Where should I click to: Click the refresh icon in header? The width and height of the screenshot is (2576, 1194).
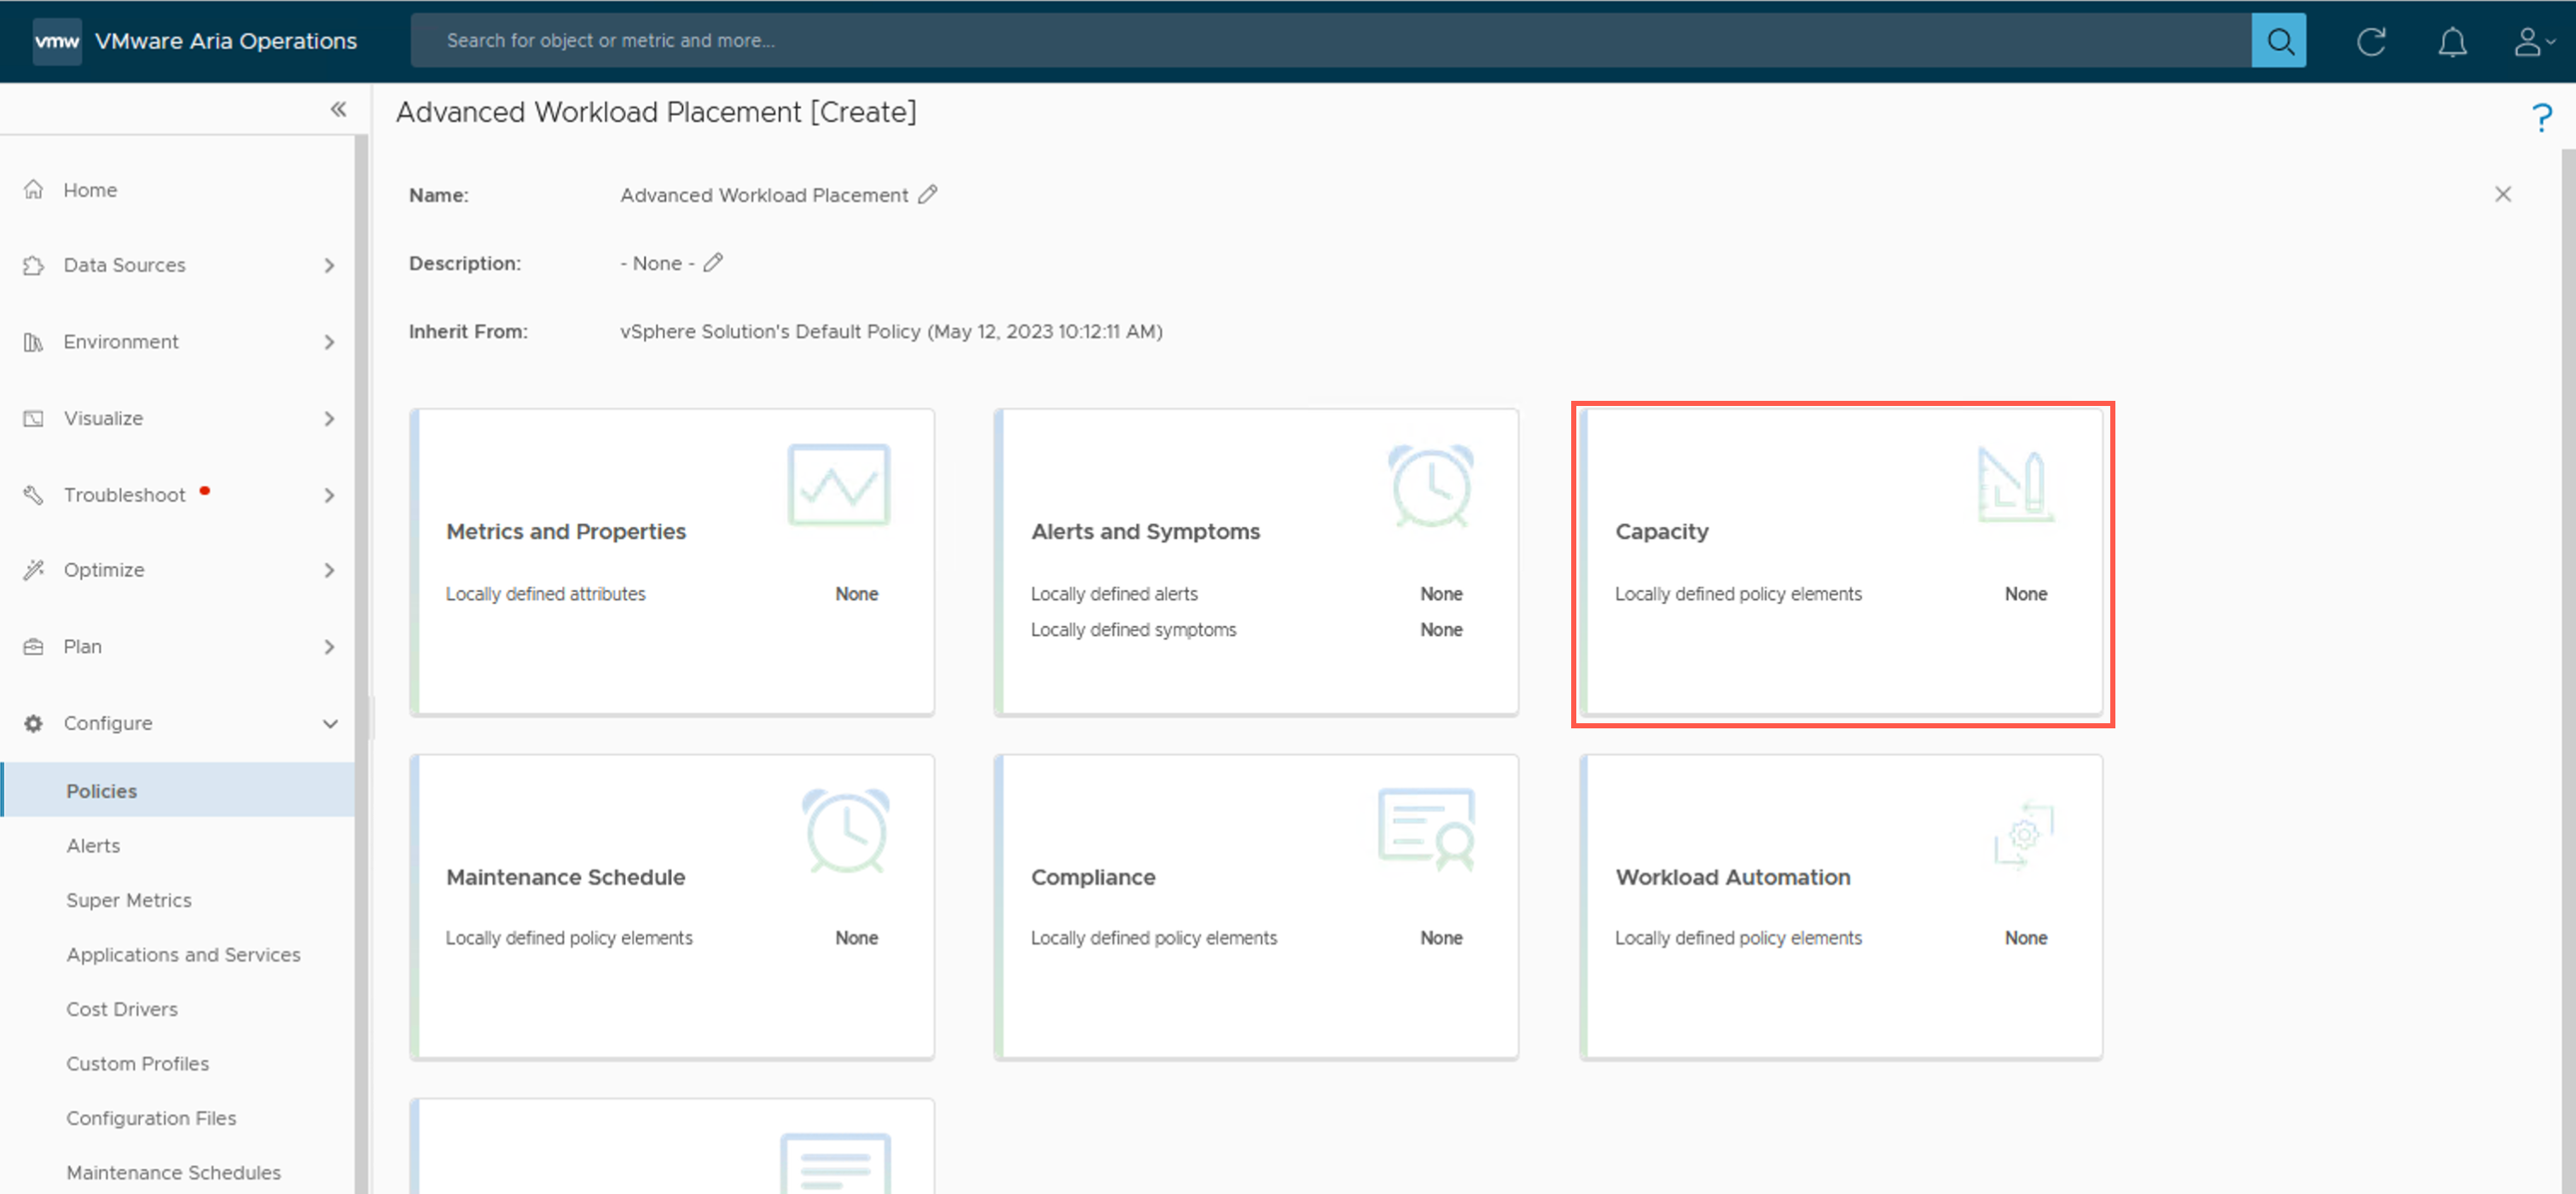(x=2371, y=41)
